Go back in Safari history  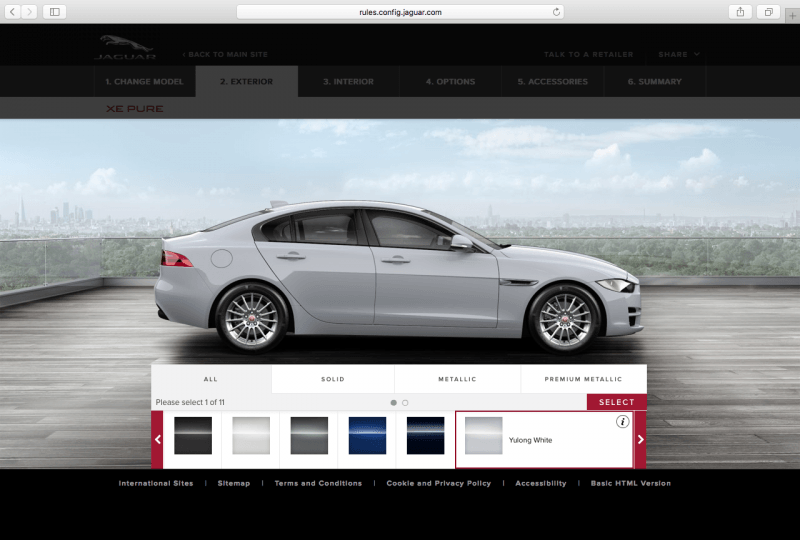click(13, 12)
